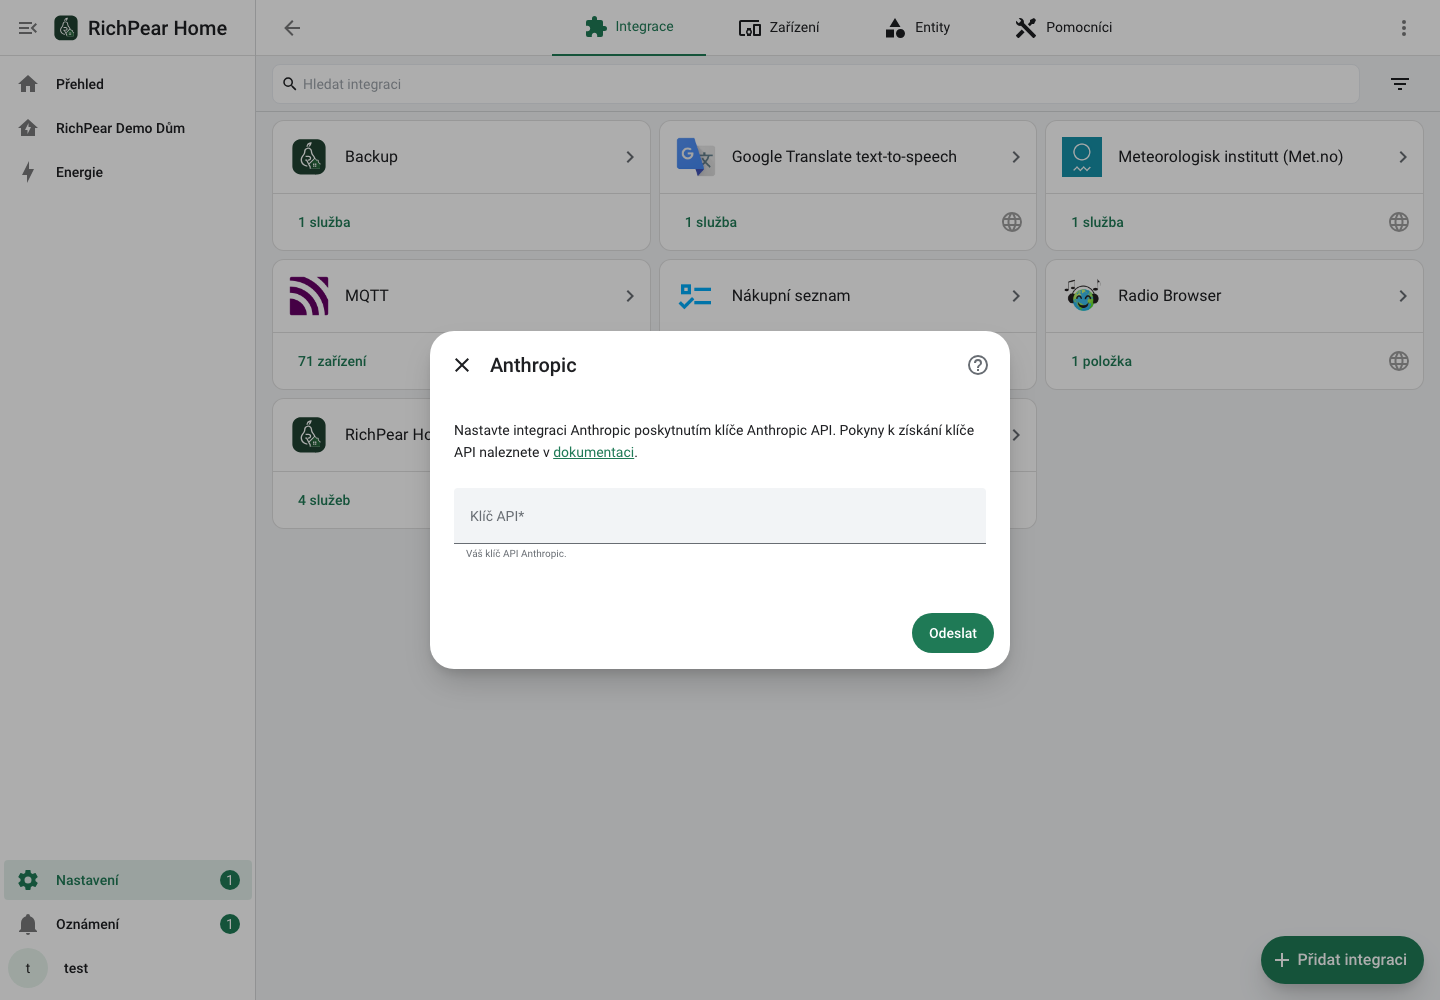This screenshot has width=1440, height=1000.
Task: Focus the Klíč API input field
Action: pyautogui.click(x=720, y=516)
